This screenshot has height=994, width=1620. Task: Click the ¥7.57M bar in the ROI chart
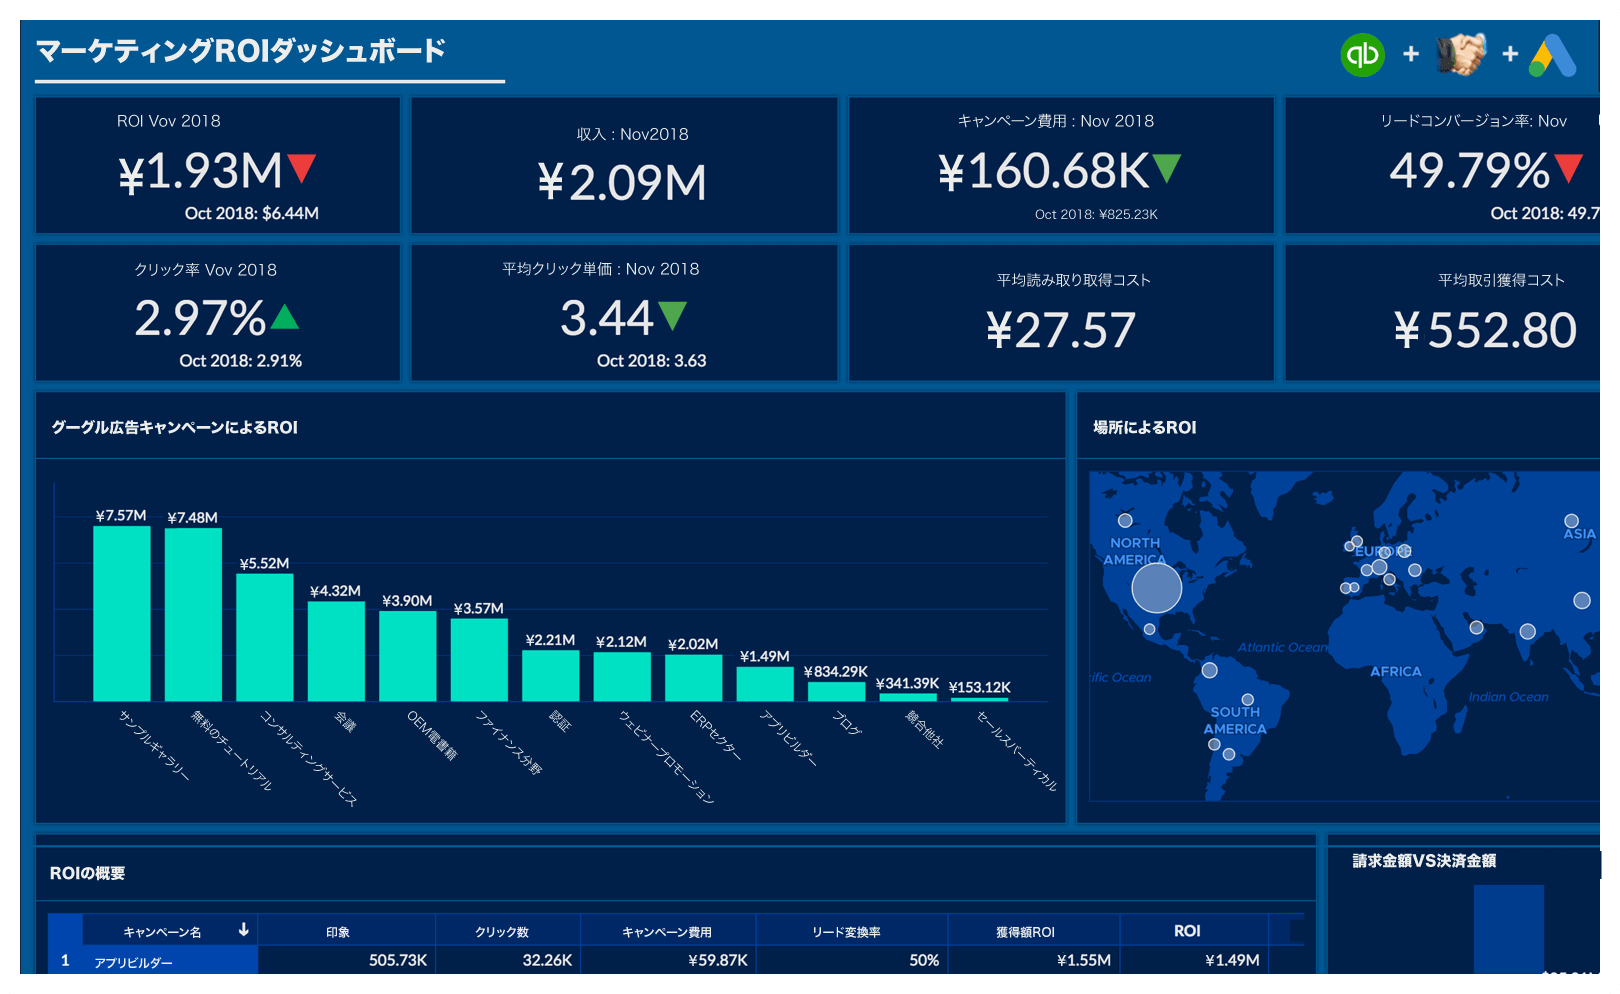122,613
